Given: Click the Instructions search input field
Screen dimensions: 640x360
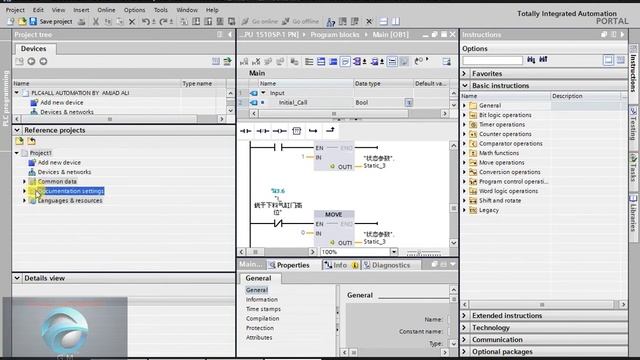Looking at the screenshot, I should pos(492,60).
